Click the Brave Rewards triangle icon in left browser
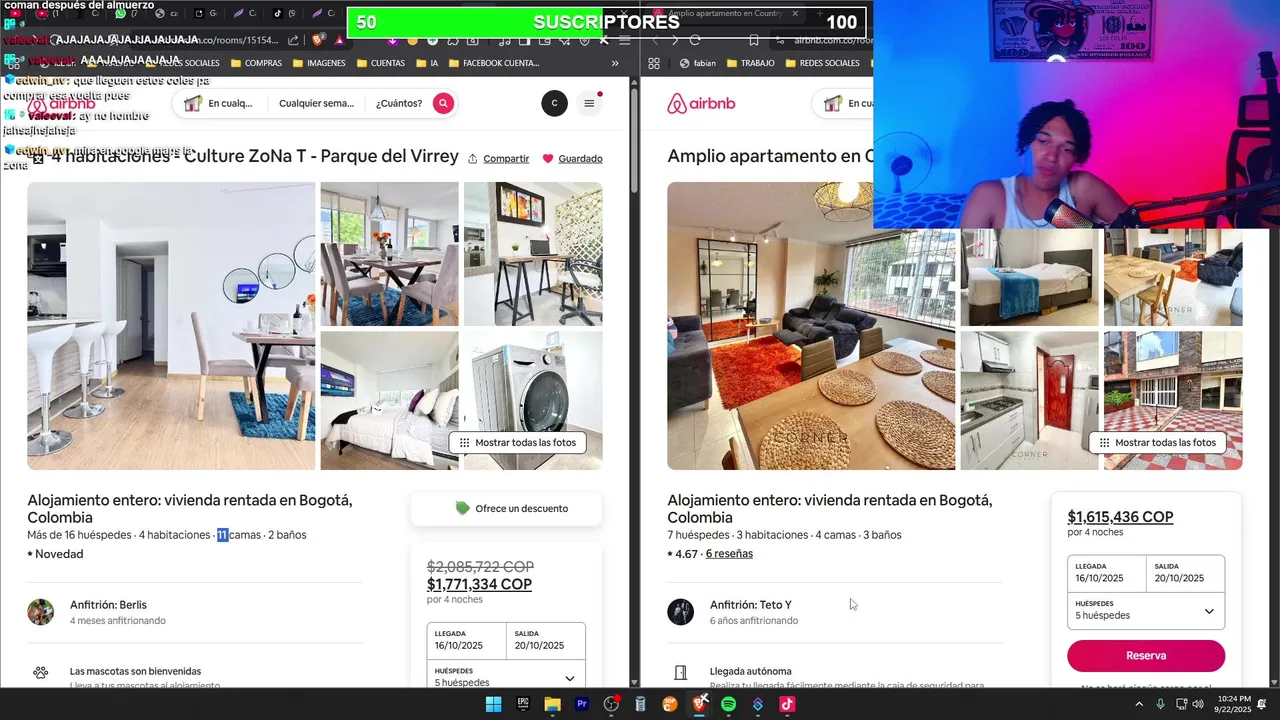Image resolution: width=1280 pixels, height=720 pixels. [x=339, y=40]
